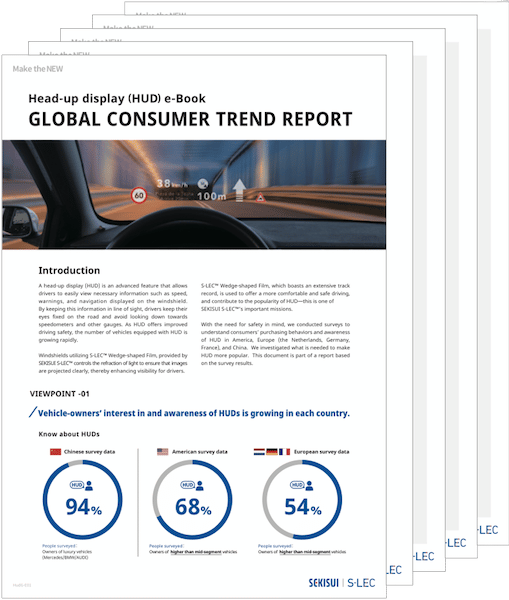Image resolution: width=509 pixels, height=600 pixels.
Task: Click 'Head-up display (HUD) e-Book' subtitle
Action: coord(117,99)
